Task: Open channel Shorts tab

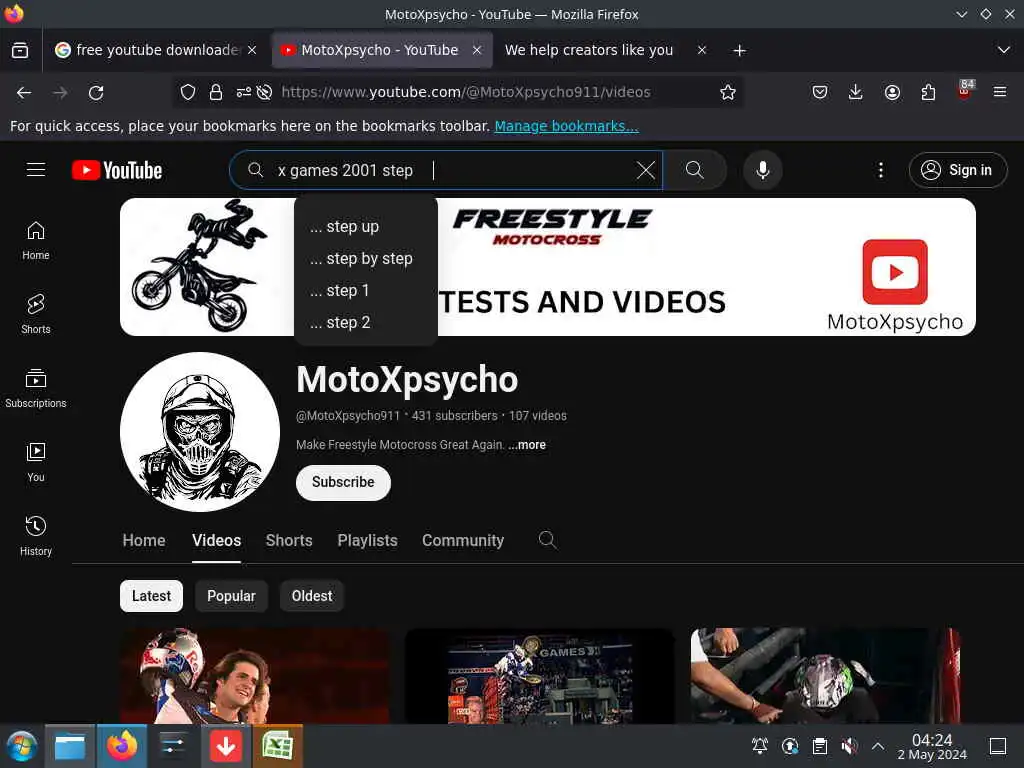Action: 289,541
